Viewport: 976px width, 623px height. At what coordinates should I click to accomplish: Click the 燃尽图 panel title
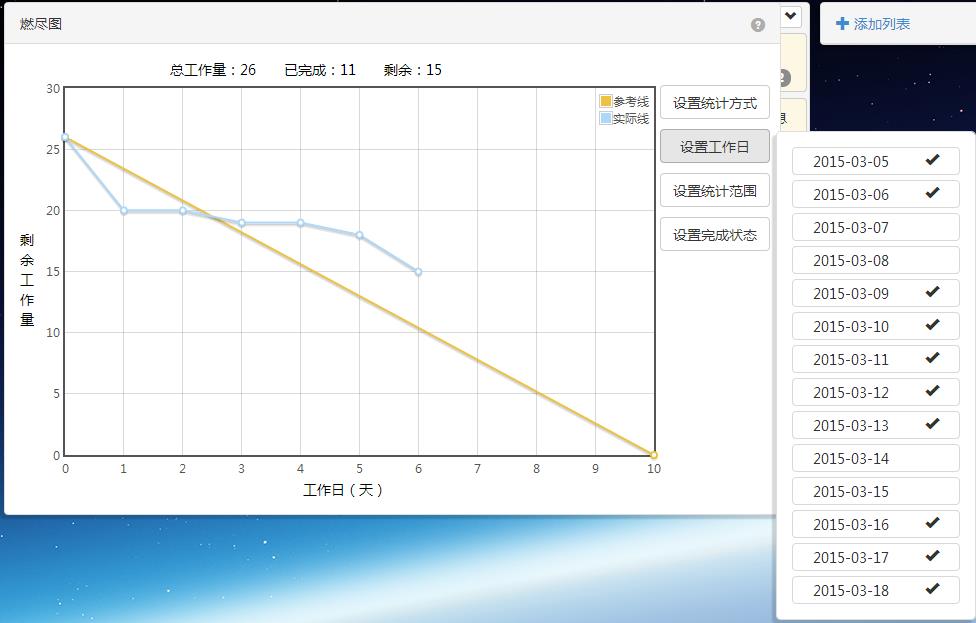[40, 24]
